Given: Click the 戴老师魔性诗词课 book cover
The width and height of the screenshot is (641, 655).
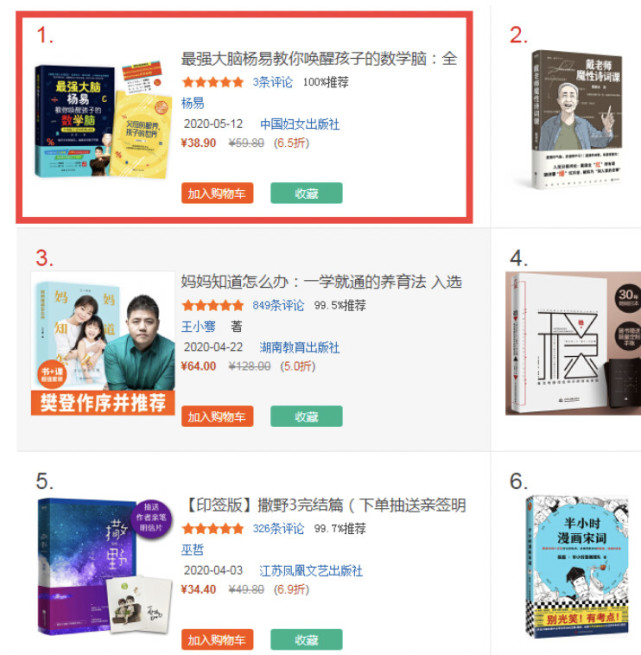Looking at the screenshot, I should [576, 119].
